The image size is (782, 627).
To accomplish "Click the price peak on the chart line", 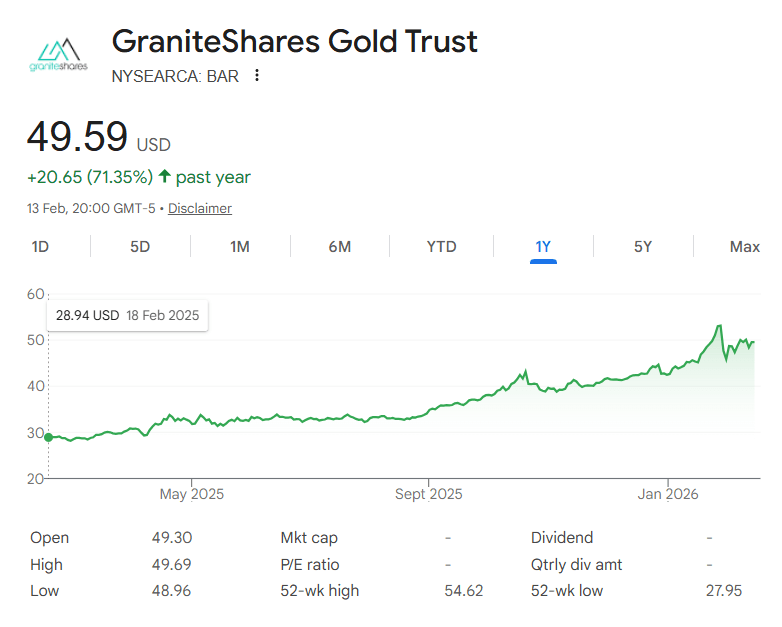I will (719, 326).
